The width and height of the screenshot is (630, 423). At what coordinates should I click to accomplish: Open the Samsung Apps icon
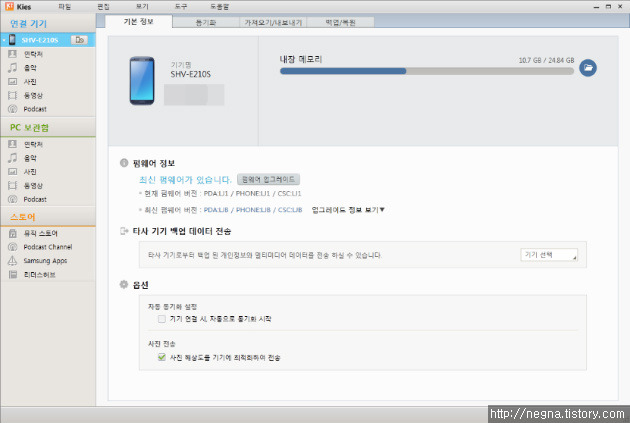click(x=12, y=261)
